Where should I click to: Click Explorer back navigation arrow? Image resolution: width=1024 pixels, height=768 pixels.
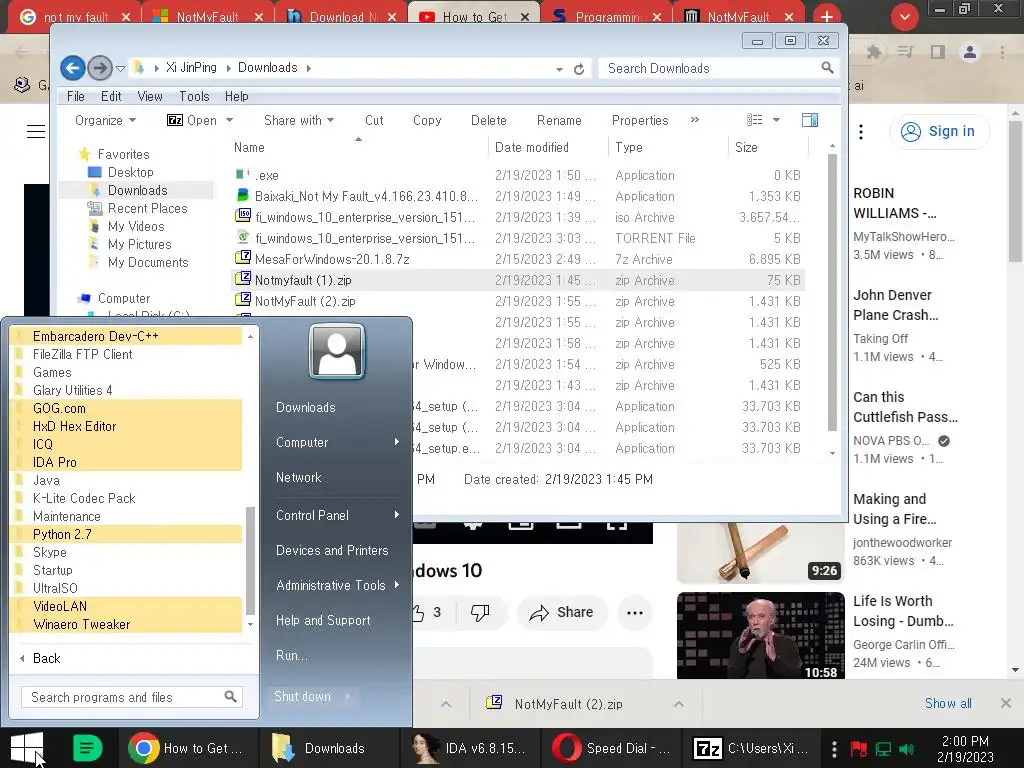pos(72,68)
